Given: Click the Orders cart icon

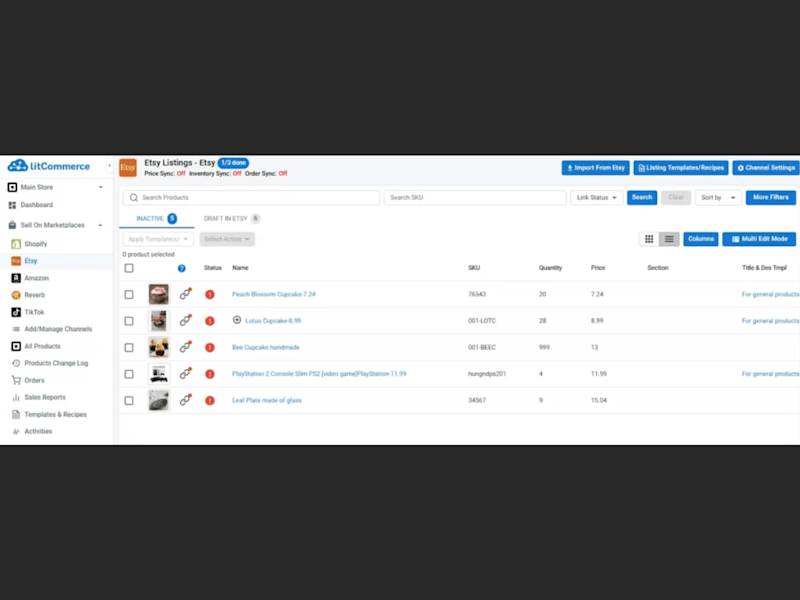Looking at the screenshot, I should point(16,380).
